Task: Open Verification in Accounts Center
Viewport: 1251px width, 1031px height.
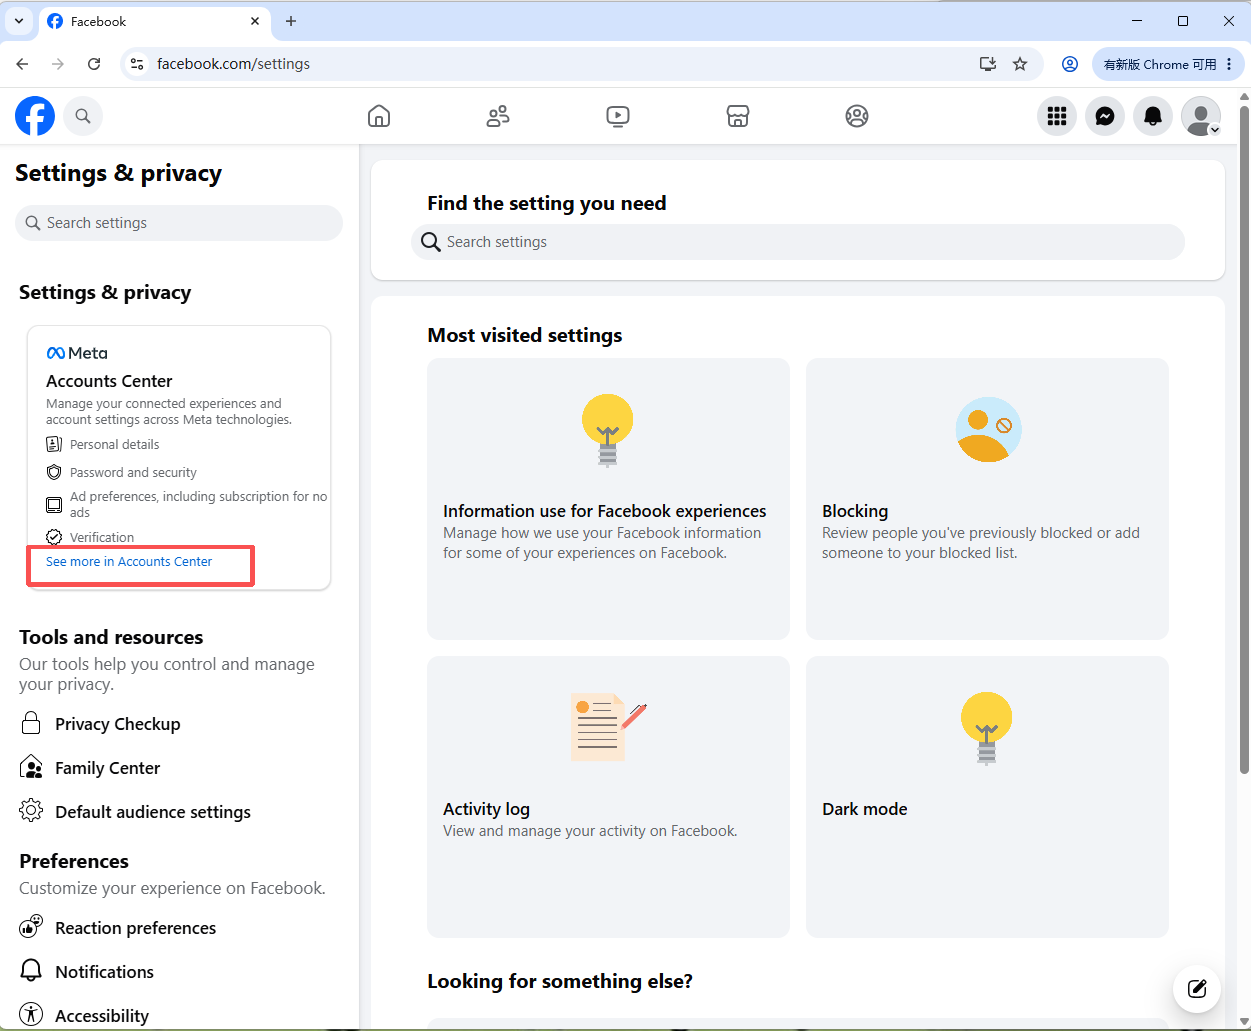Action: 90,537
